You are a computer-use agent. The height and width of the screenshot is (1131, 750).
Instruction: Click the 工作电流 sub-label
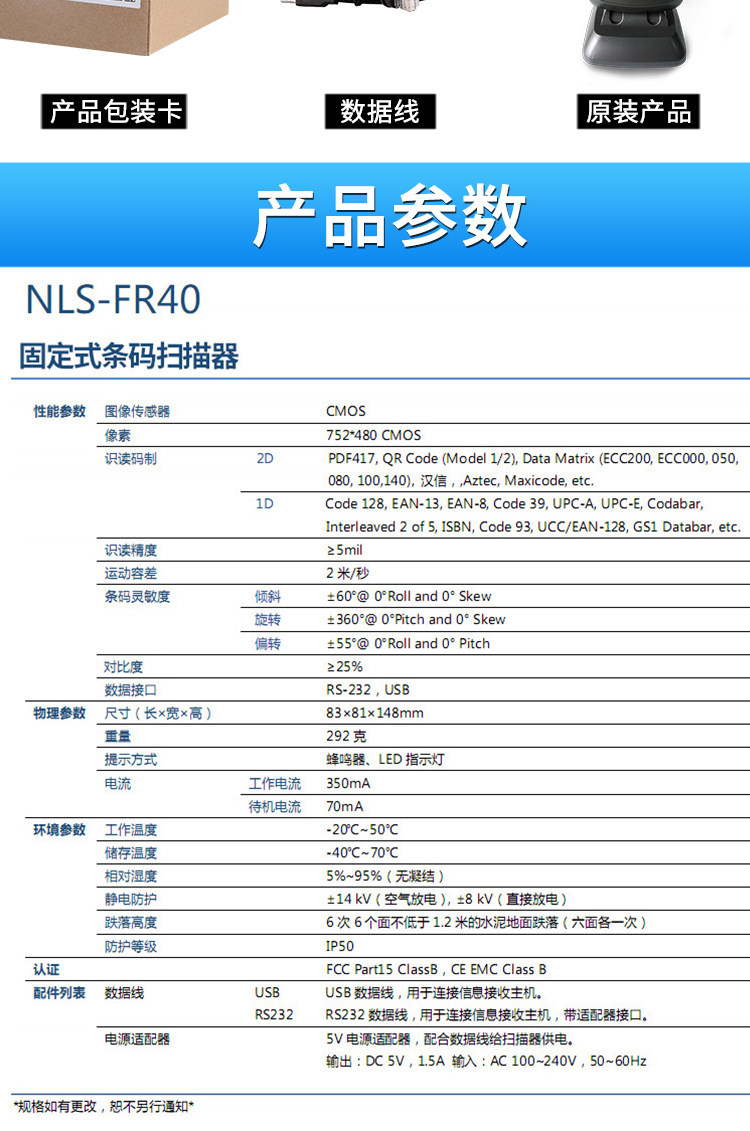click(x=275, y=783)
